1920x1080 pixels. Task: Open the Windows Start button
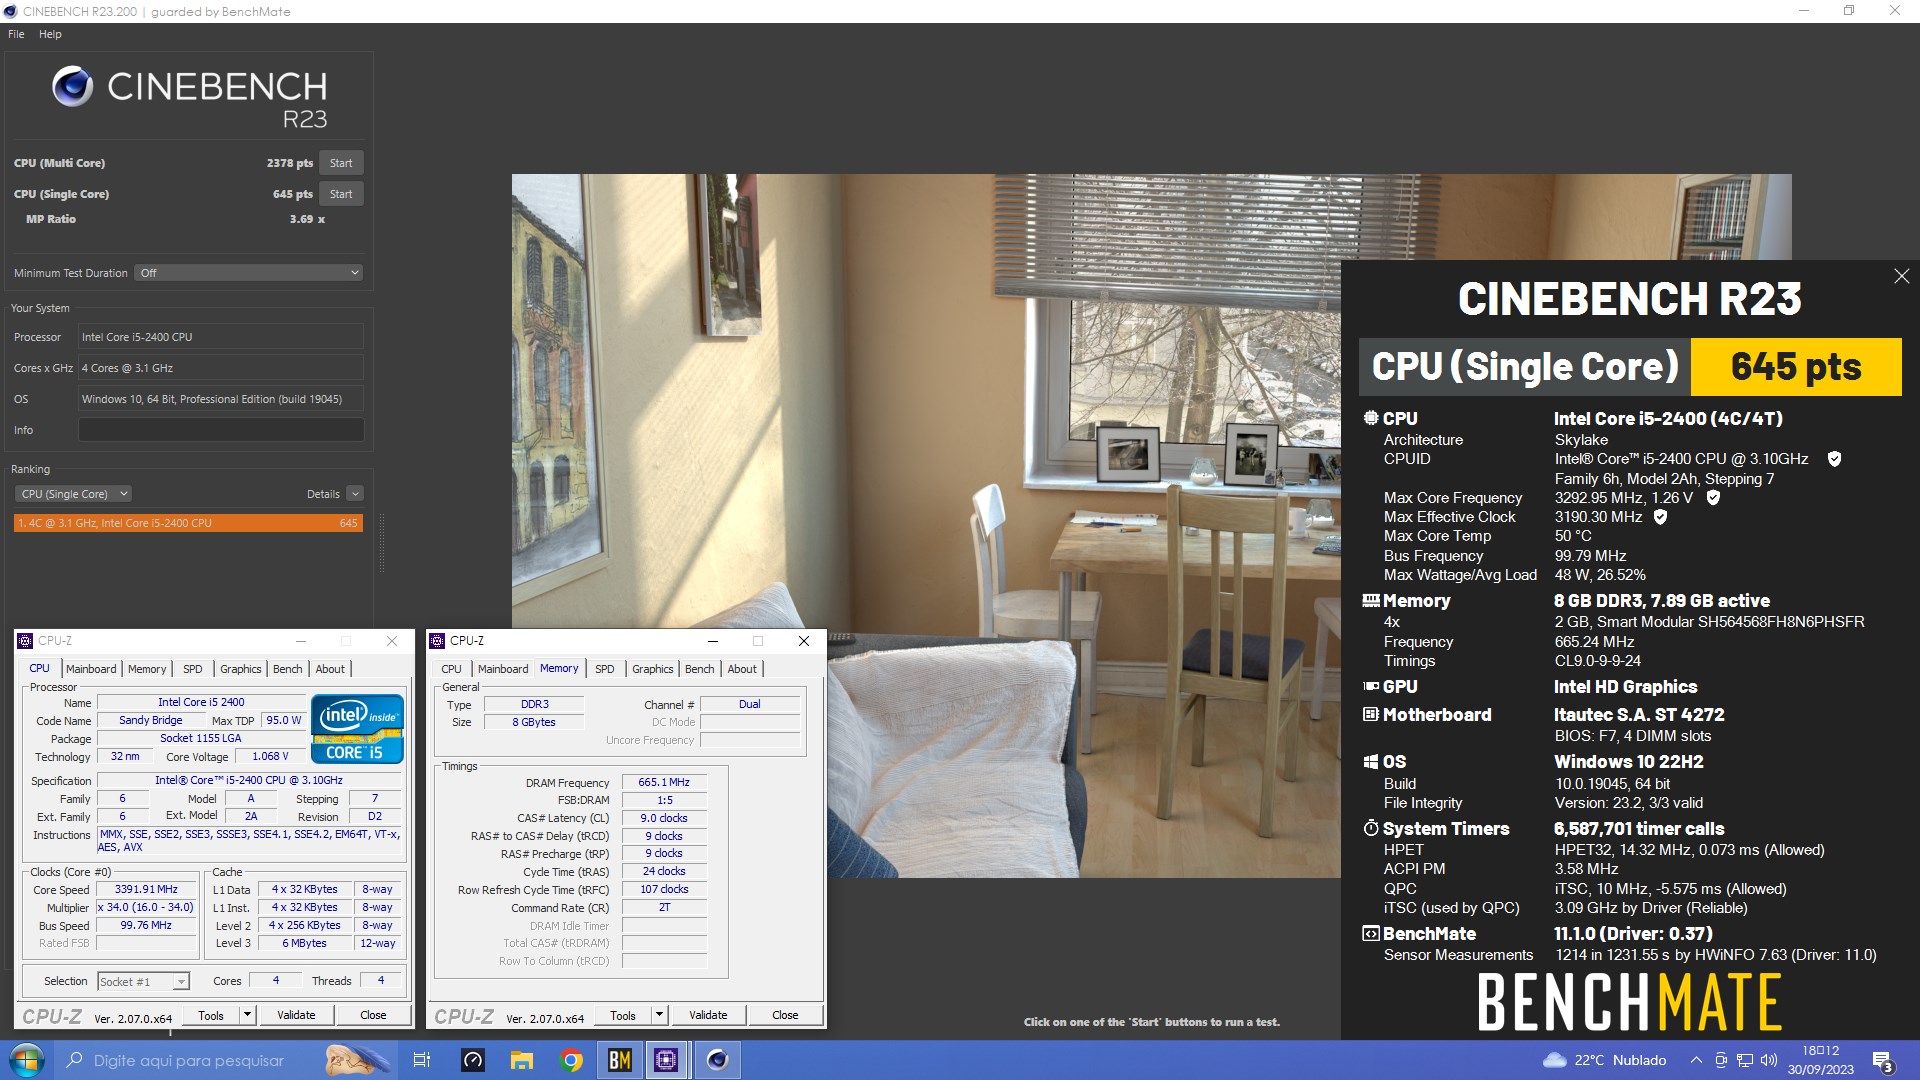click(x=27, y=1060)
